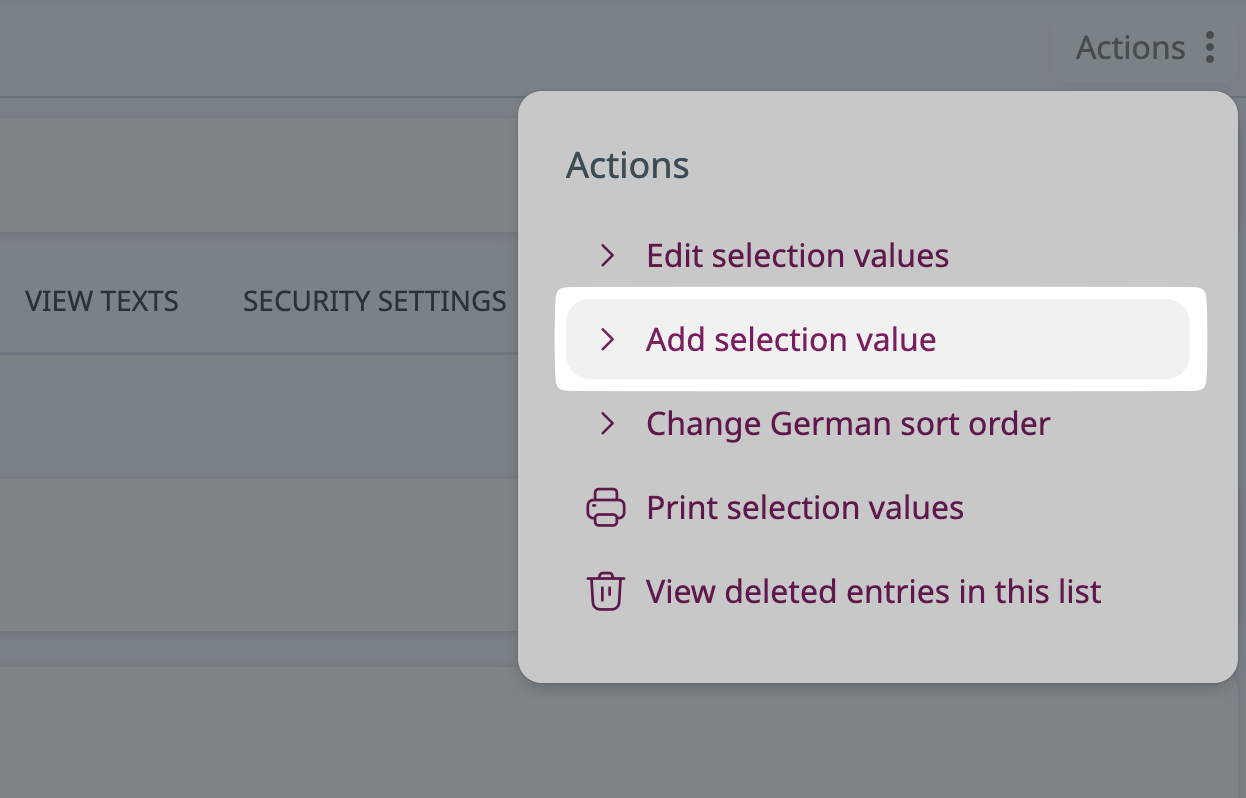Viewport: 1246px width, 798px height.
Task: Click the trash can icon in Actions menu
Action: (606, 591)
